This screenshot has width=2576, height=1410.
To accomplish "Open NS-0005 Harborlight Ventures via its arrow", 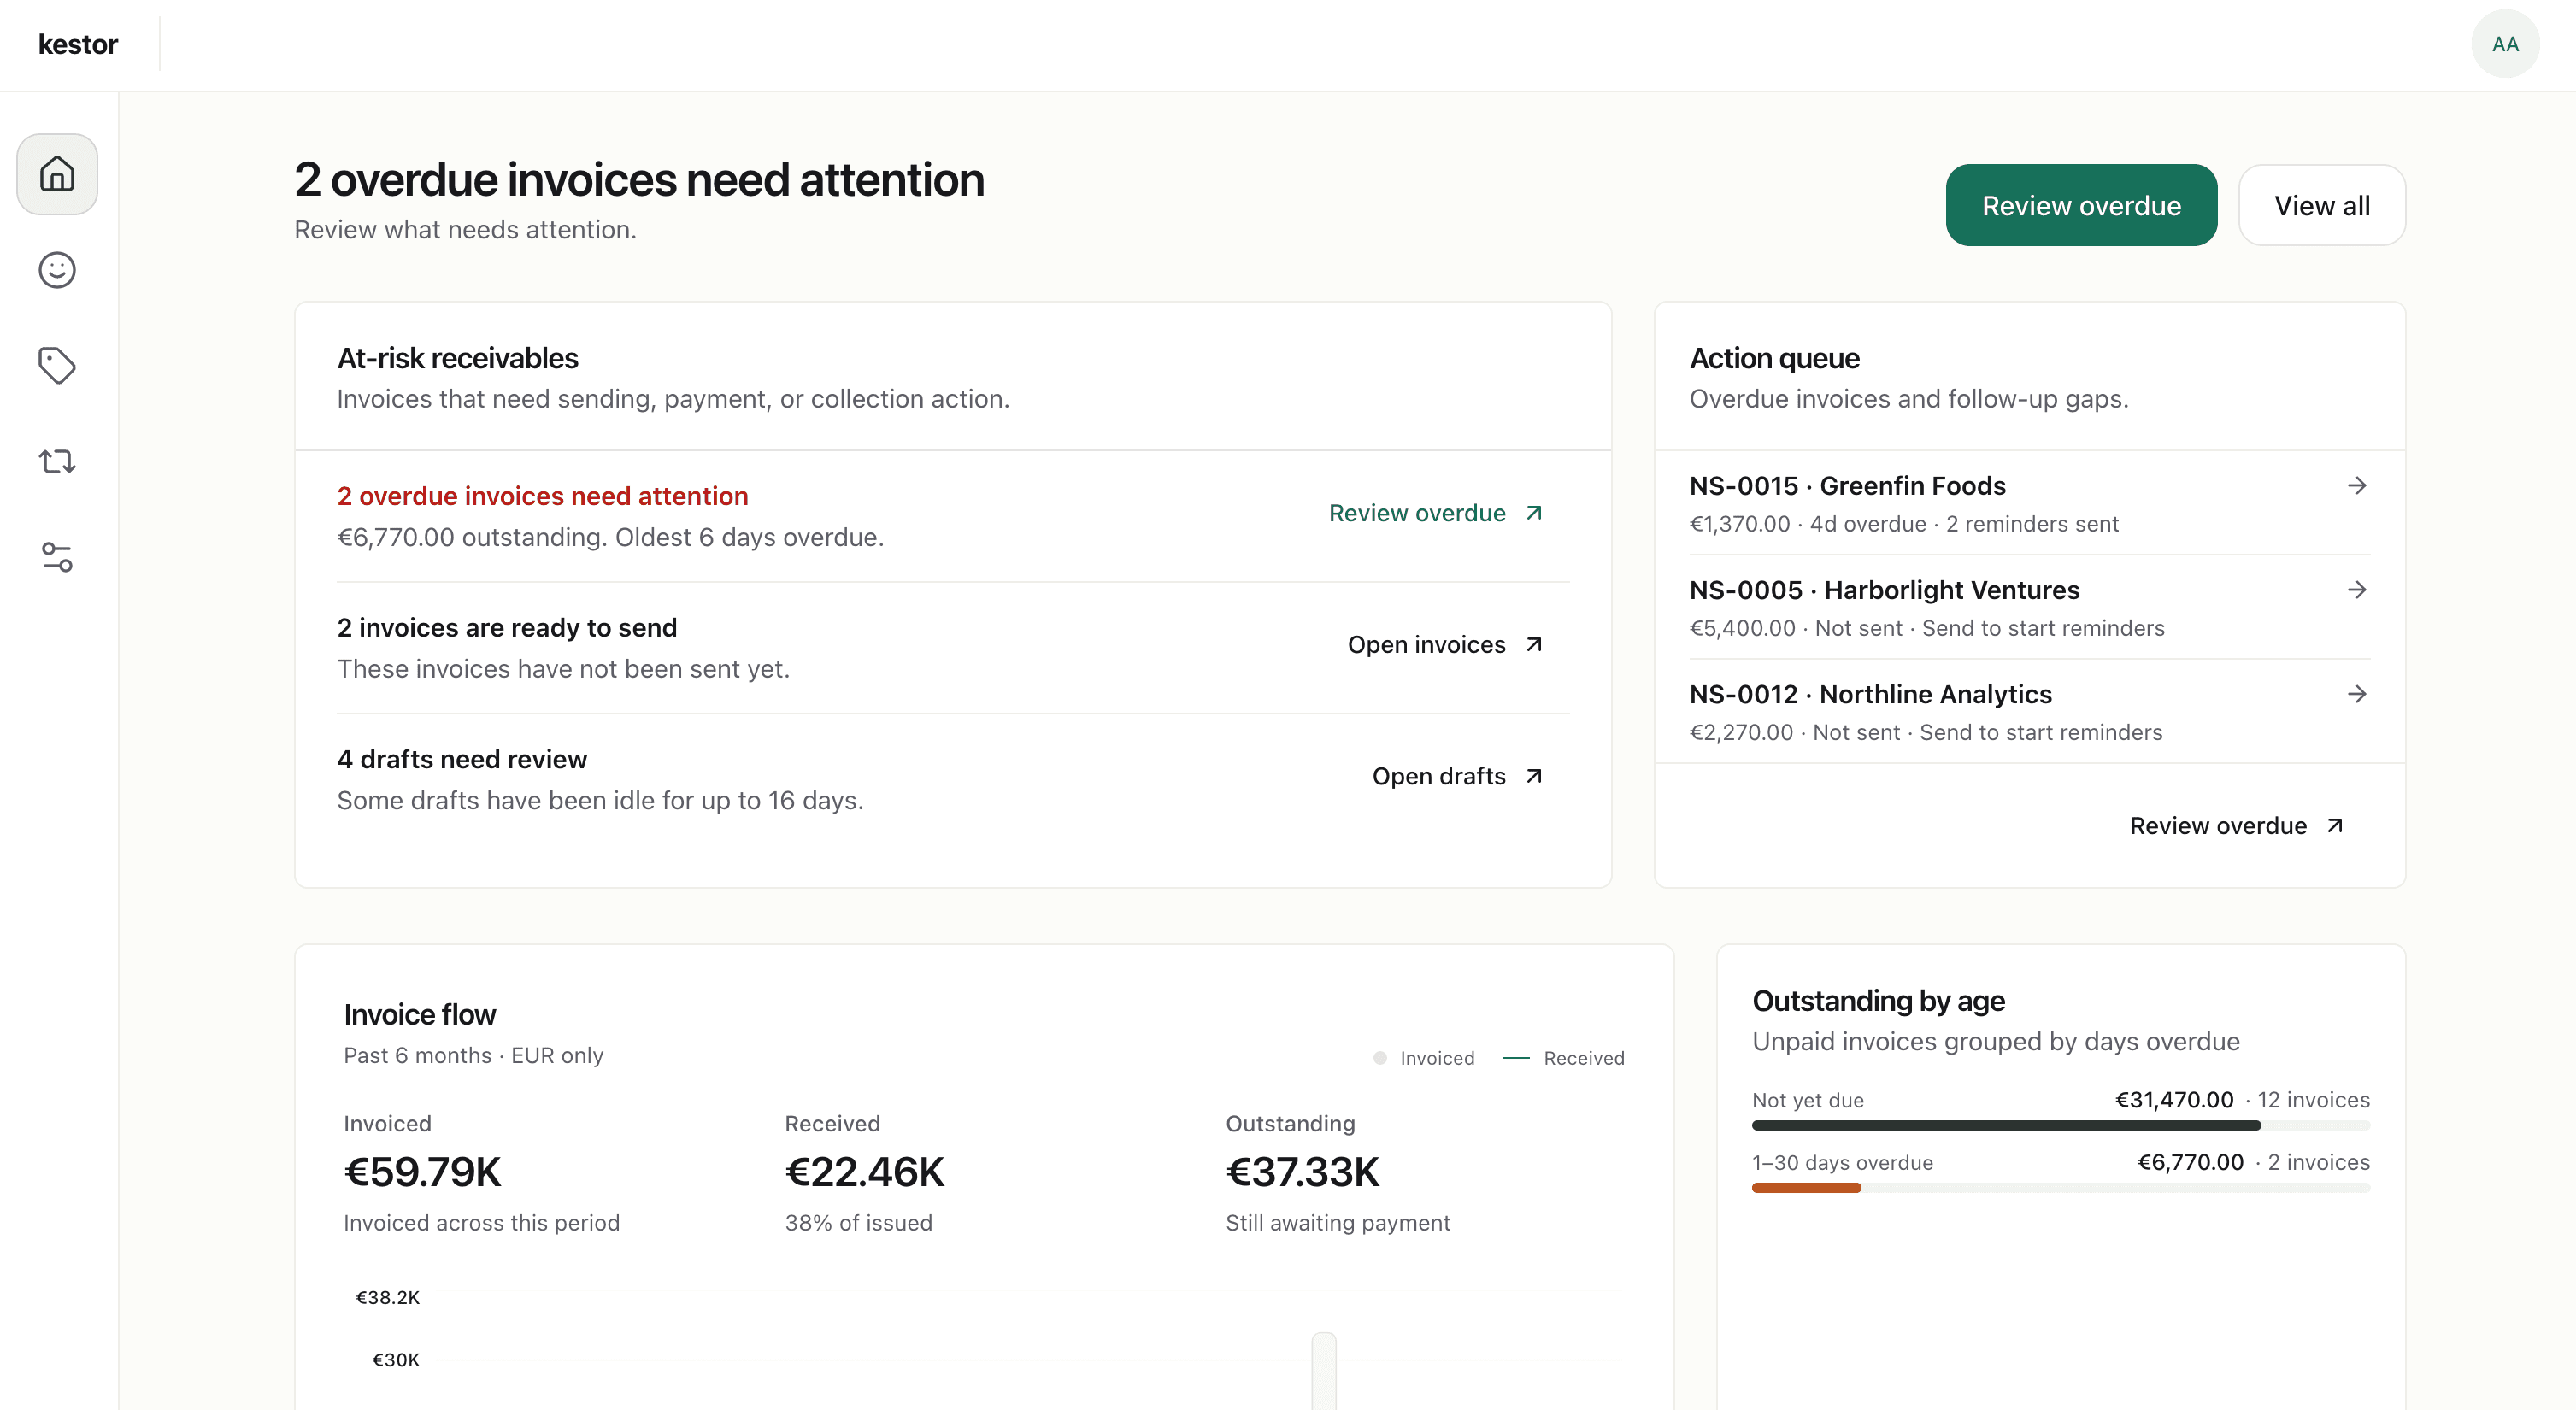I will pos(2357,589).
